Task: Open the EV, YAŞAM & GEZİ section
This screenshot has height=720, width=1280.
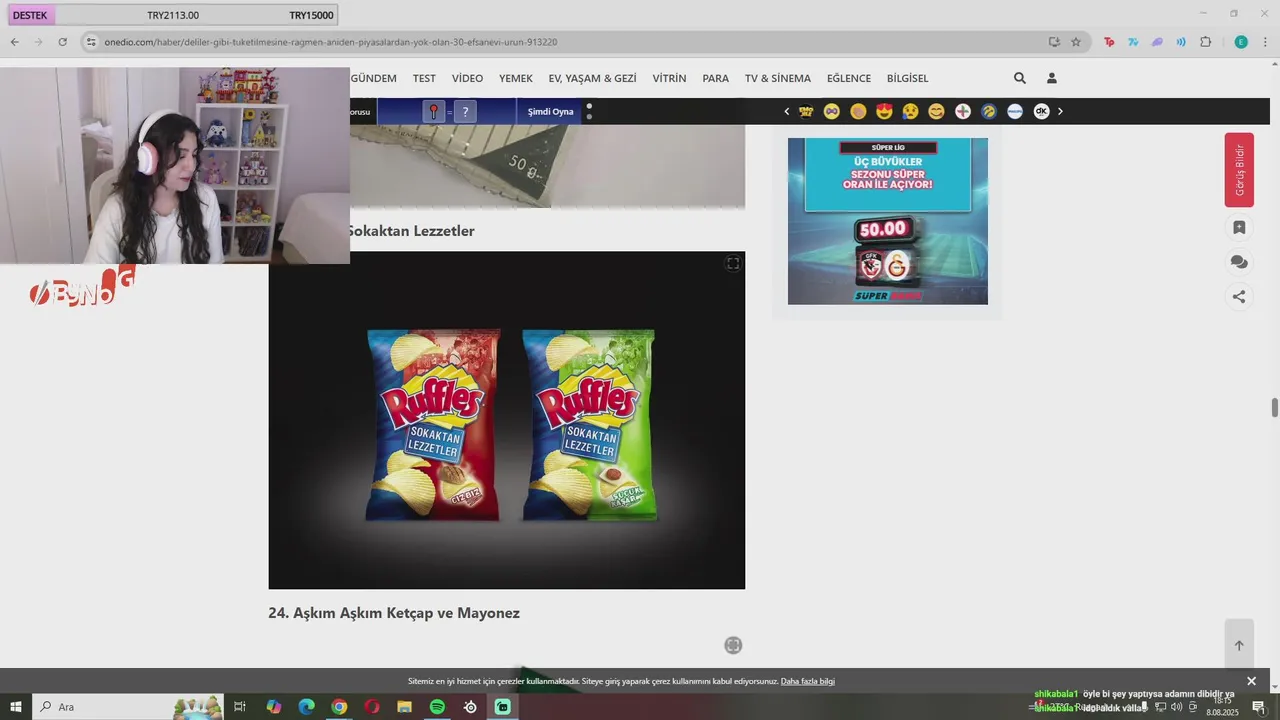Action: [592, 78]
